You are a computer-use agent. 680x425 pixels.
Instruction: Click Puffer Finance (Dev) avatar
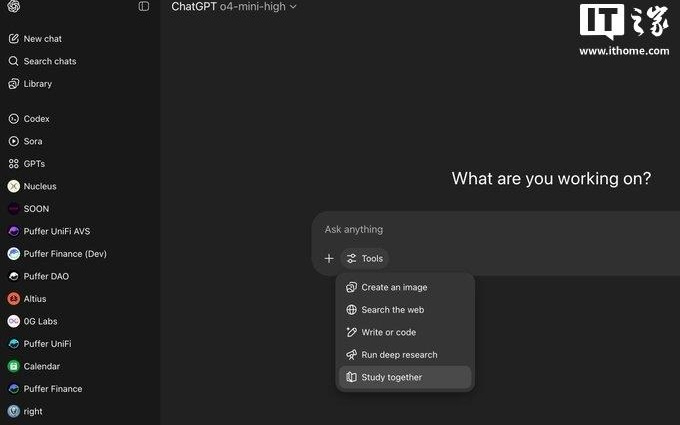click(x=13, y=254)
